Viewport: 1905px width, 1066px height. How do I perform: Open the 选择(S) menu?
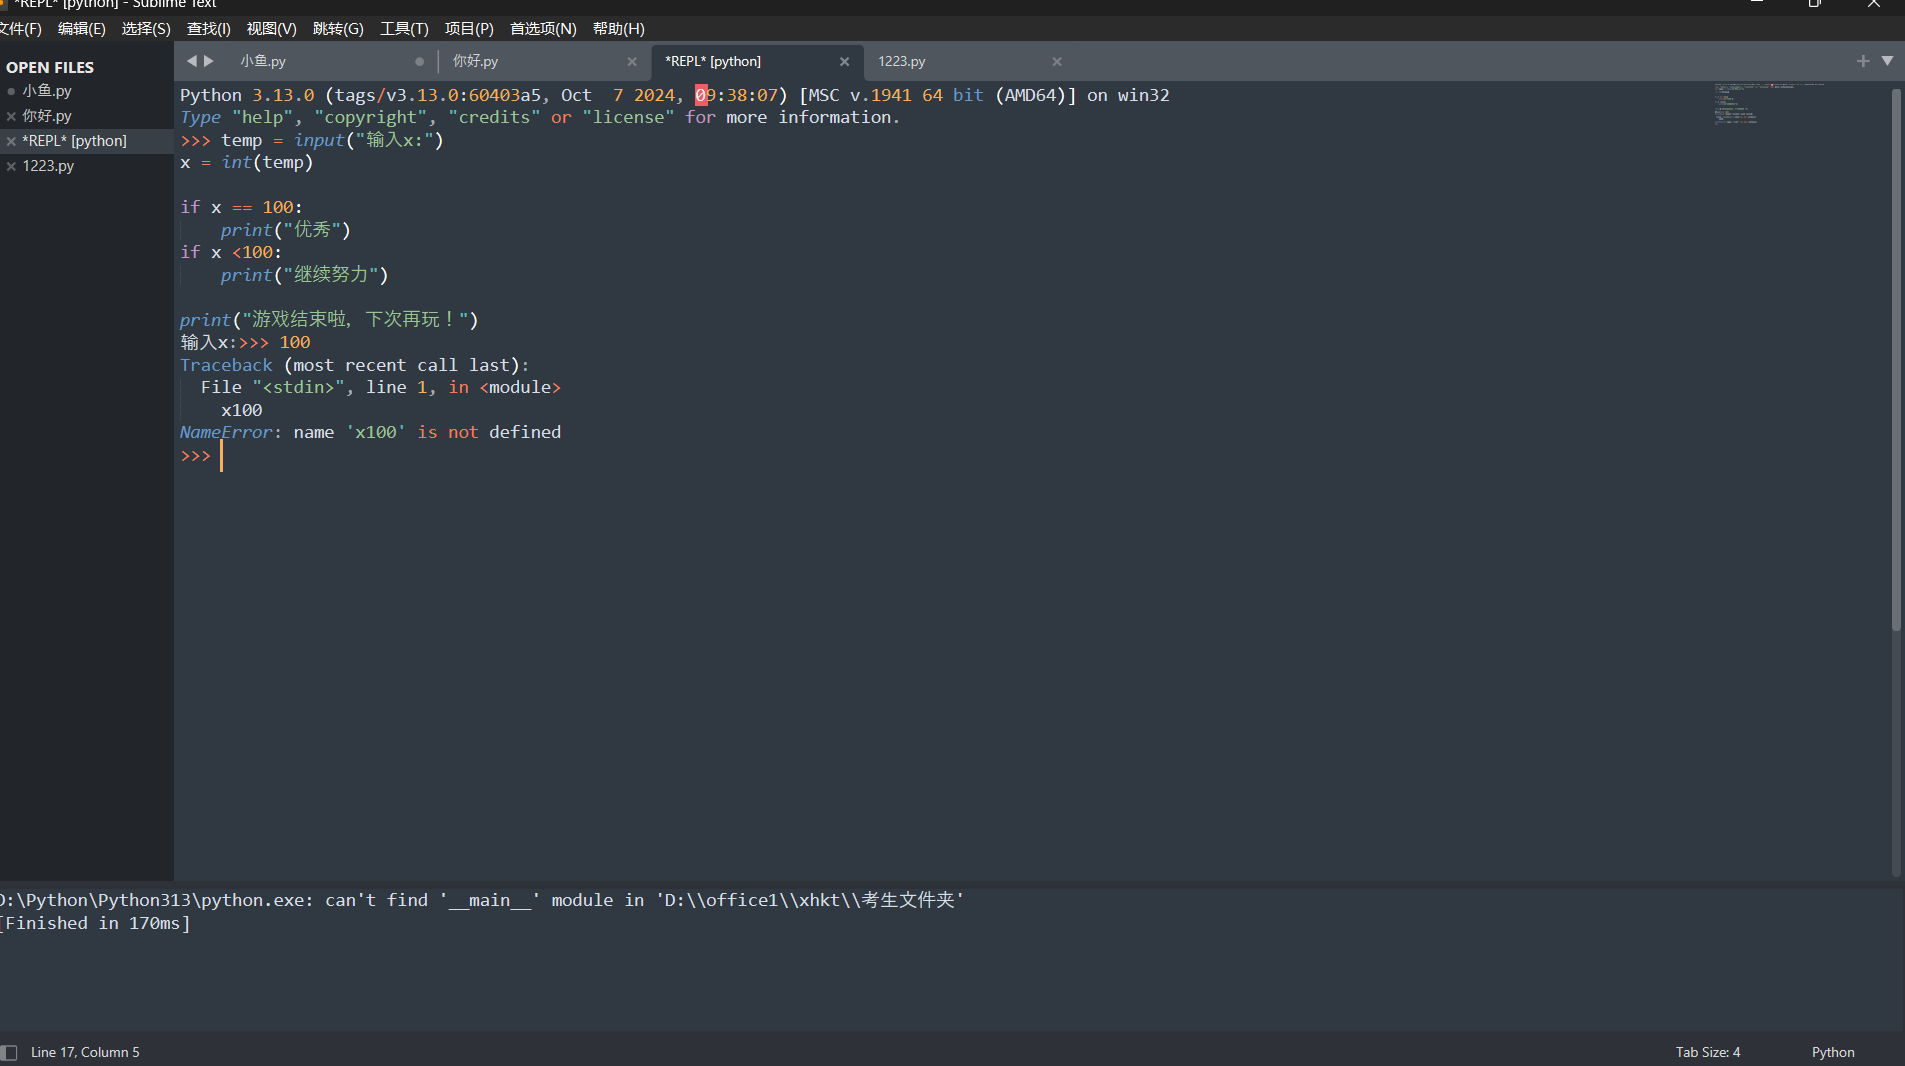pos(146,29)
